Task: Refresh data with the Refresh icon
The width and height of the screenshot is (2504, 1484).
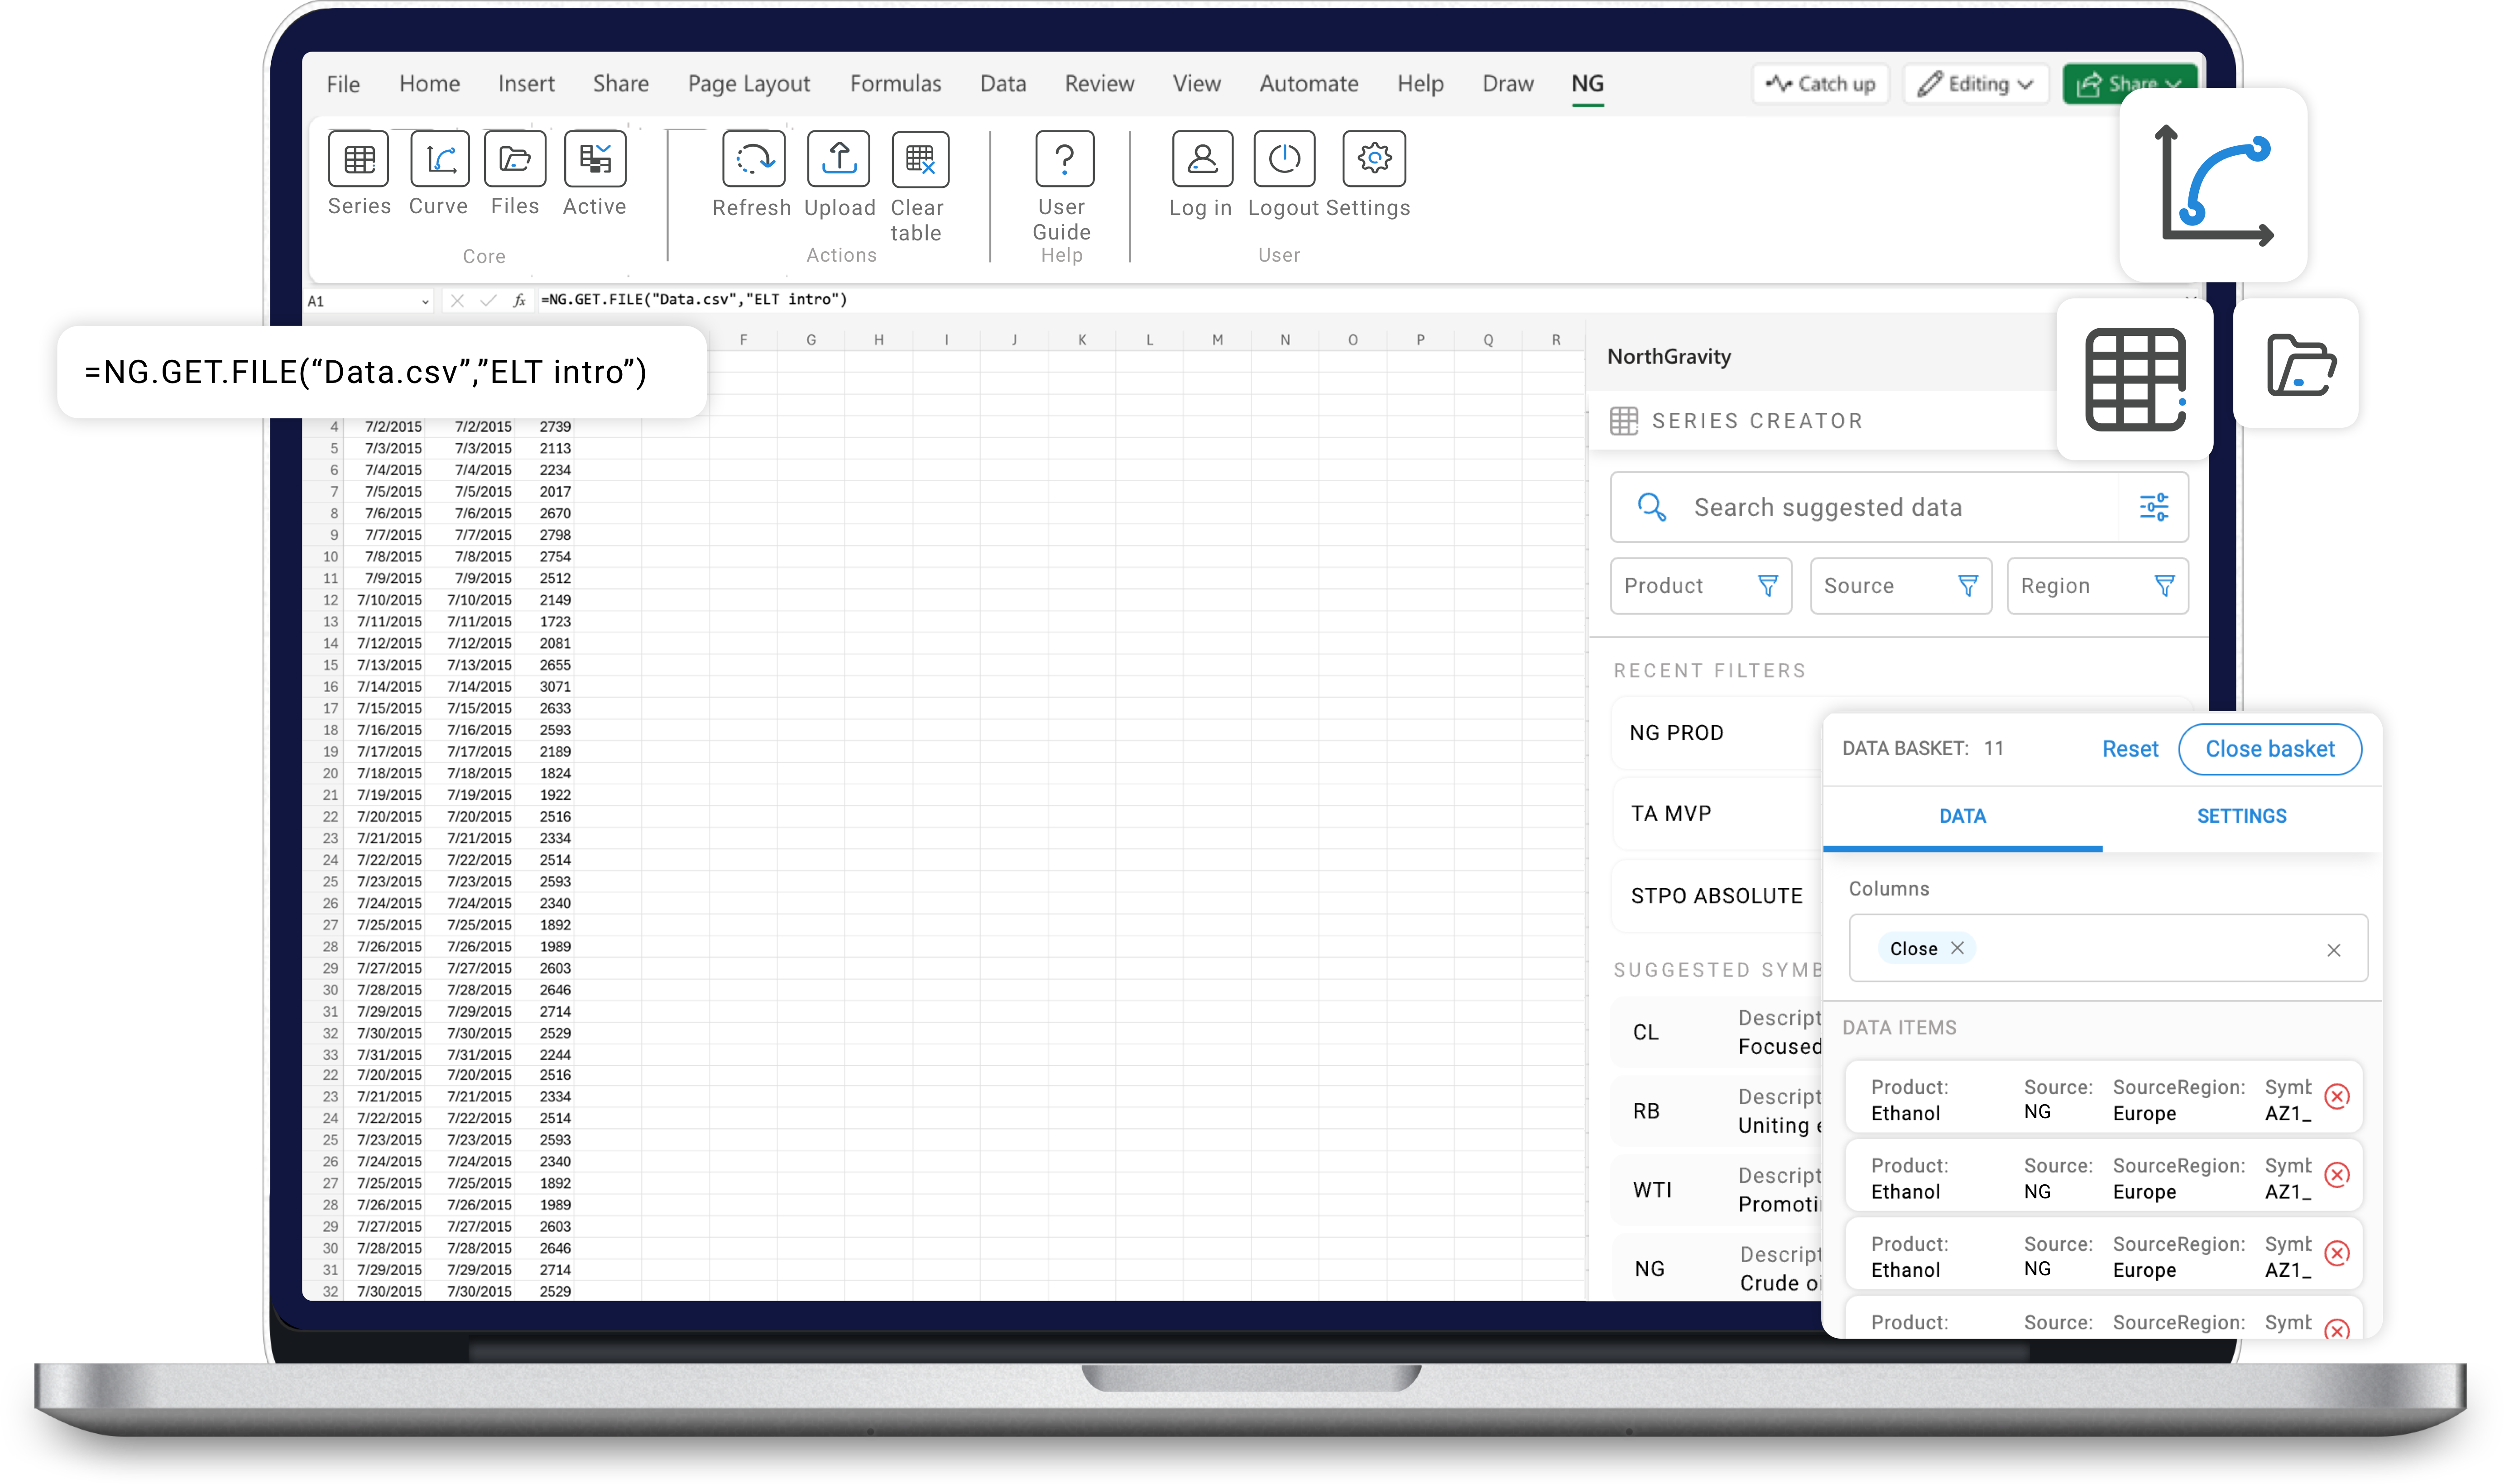Action: coord(753,159)
